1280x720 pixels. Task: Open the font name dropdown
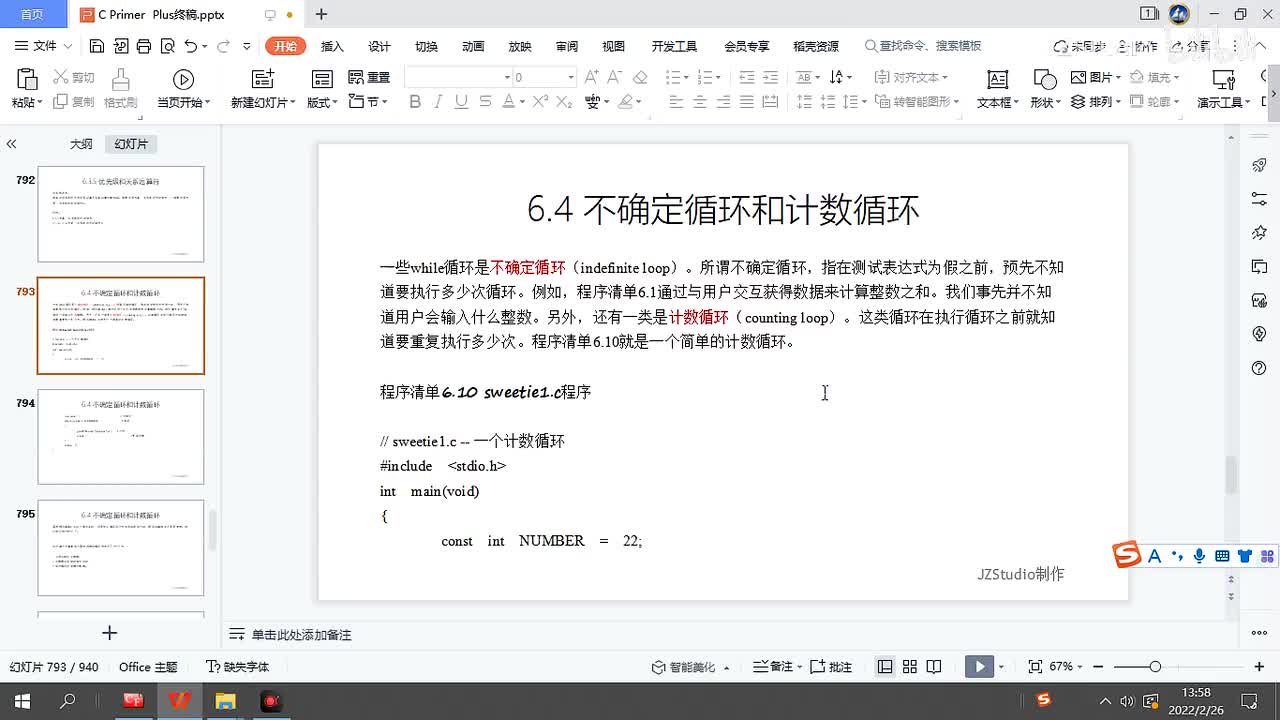pos(507,78)
